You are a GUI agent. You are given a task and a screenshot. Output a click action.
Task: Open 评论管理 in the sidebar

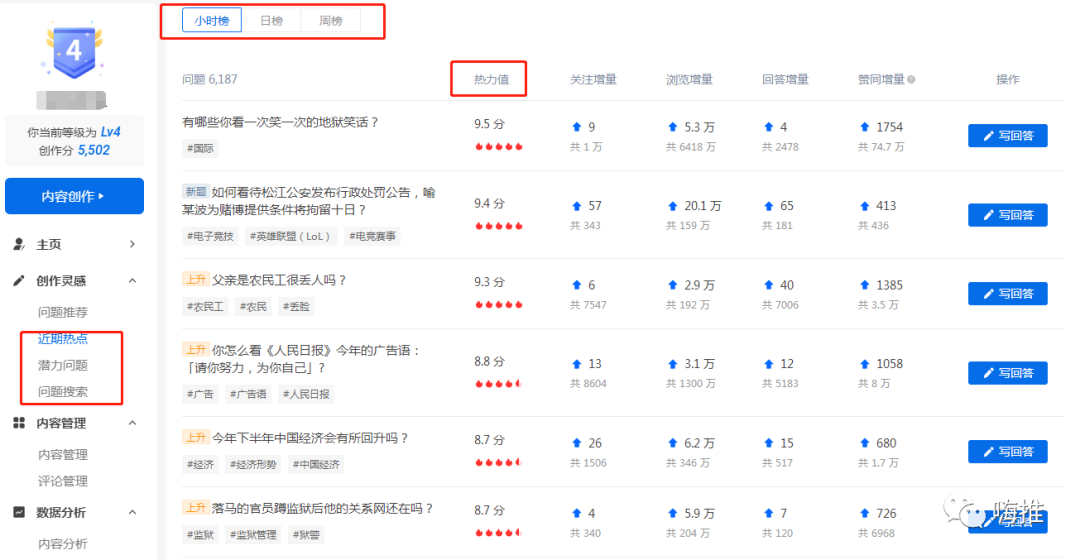tap(63, 481)
